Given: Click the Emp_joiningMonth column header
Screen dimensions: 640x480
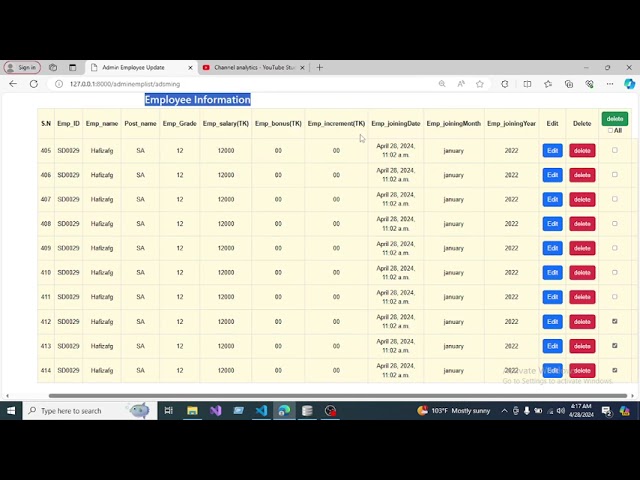Looking at the screenshot, I should tap(453, 123).
